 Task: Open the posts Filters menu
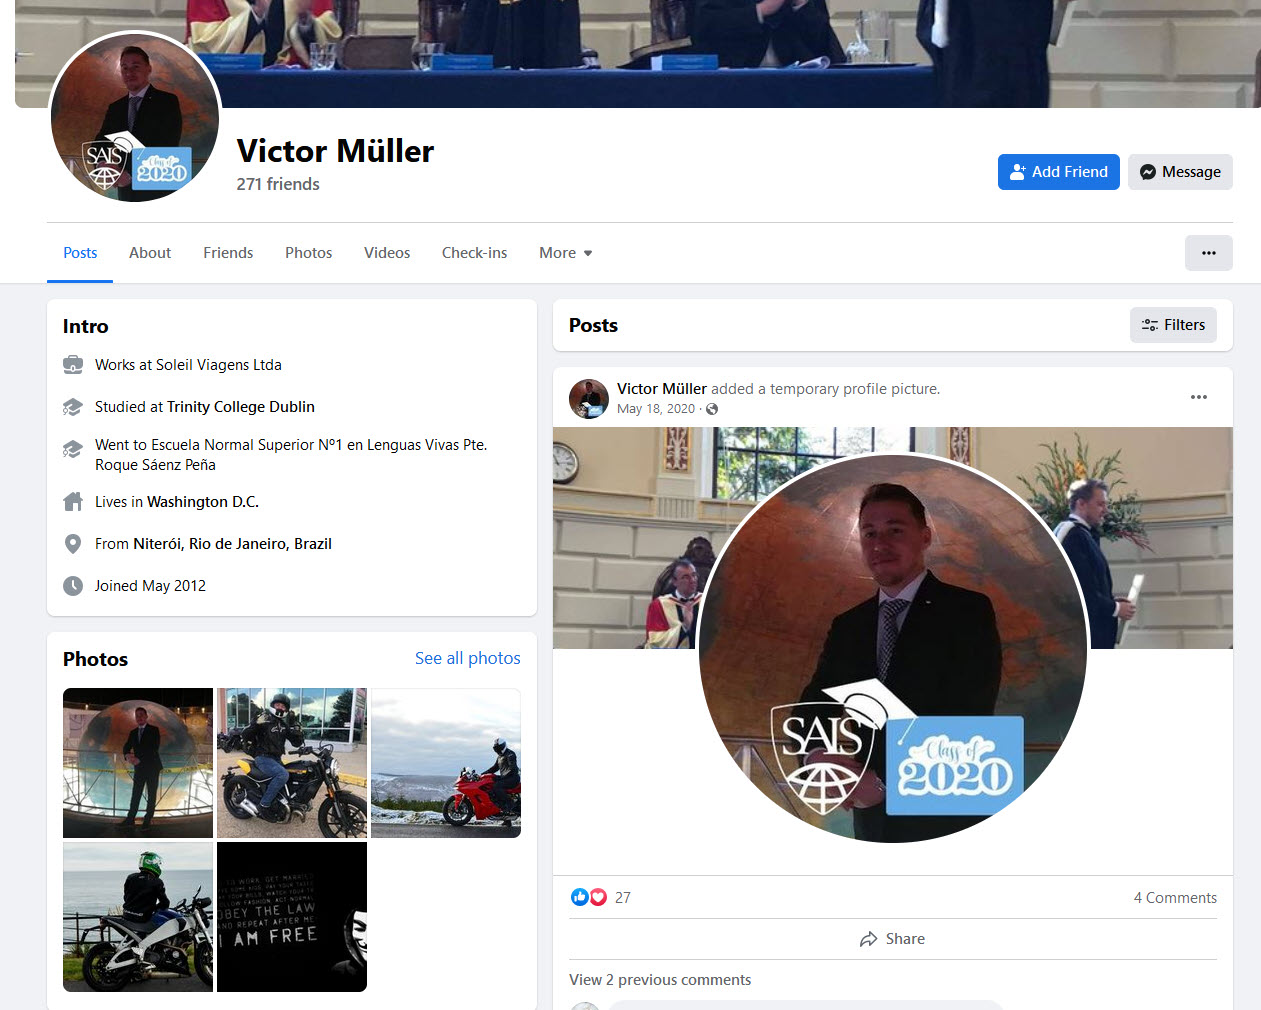1173,325
